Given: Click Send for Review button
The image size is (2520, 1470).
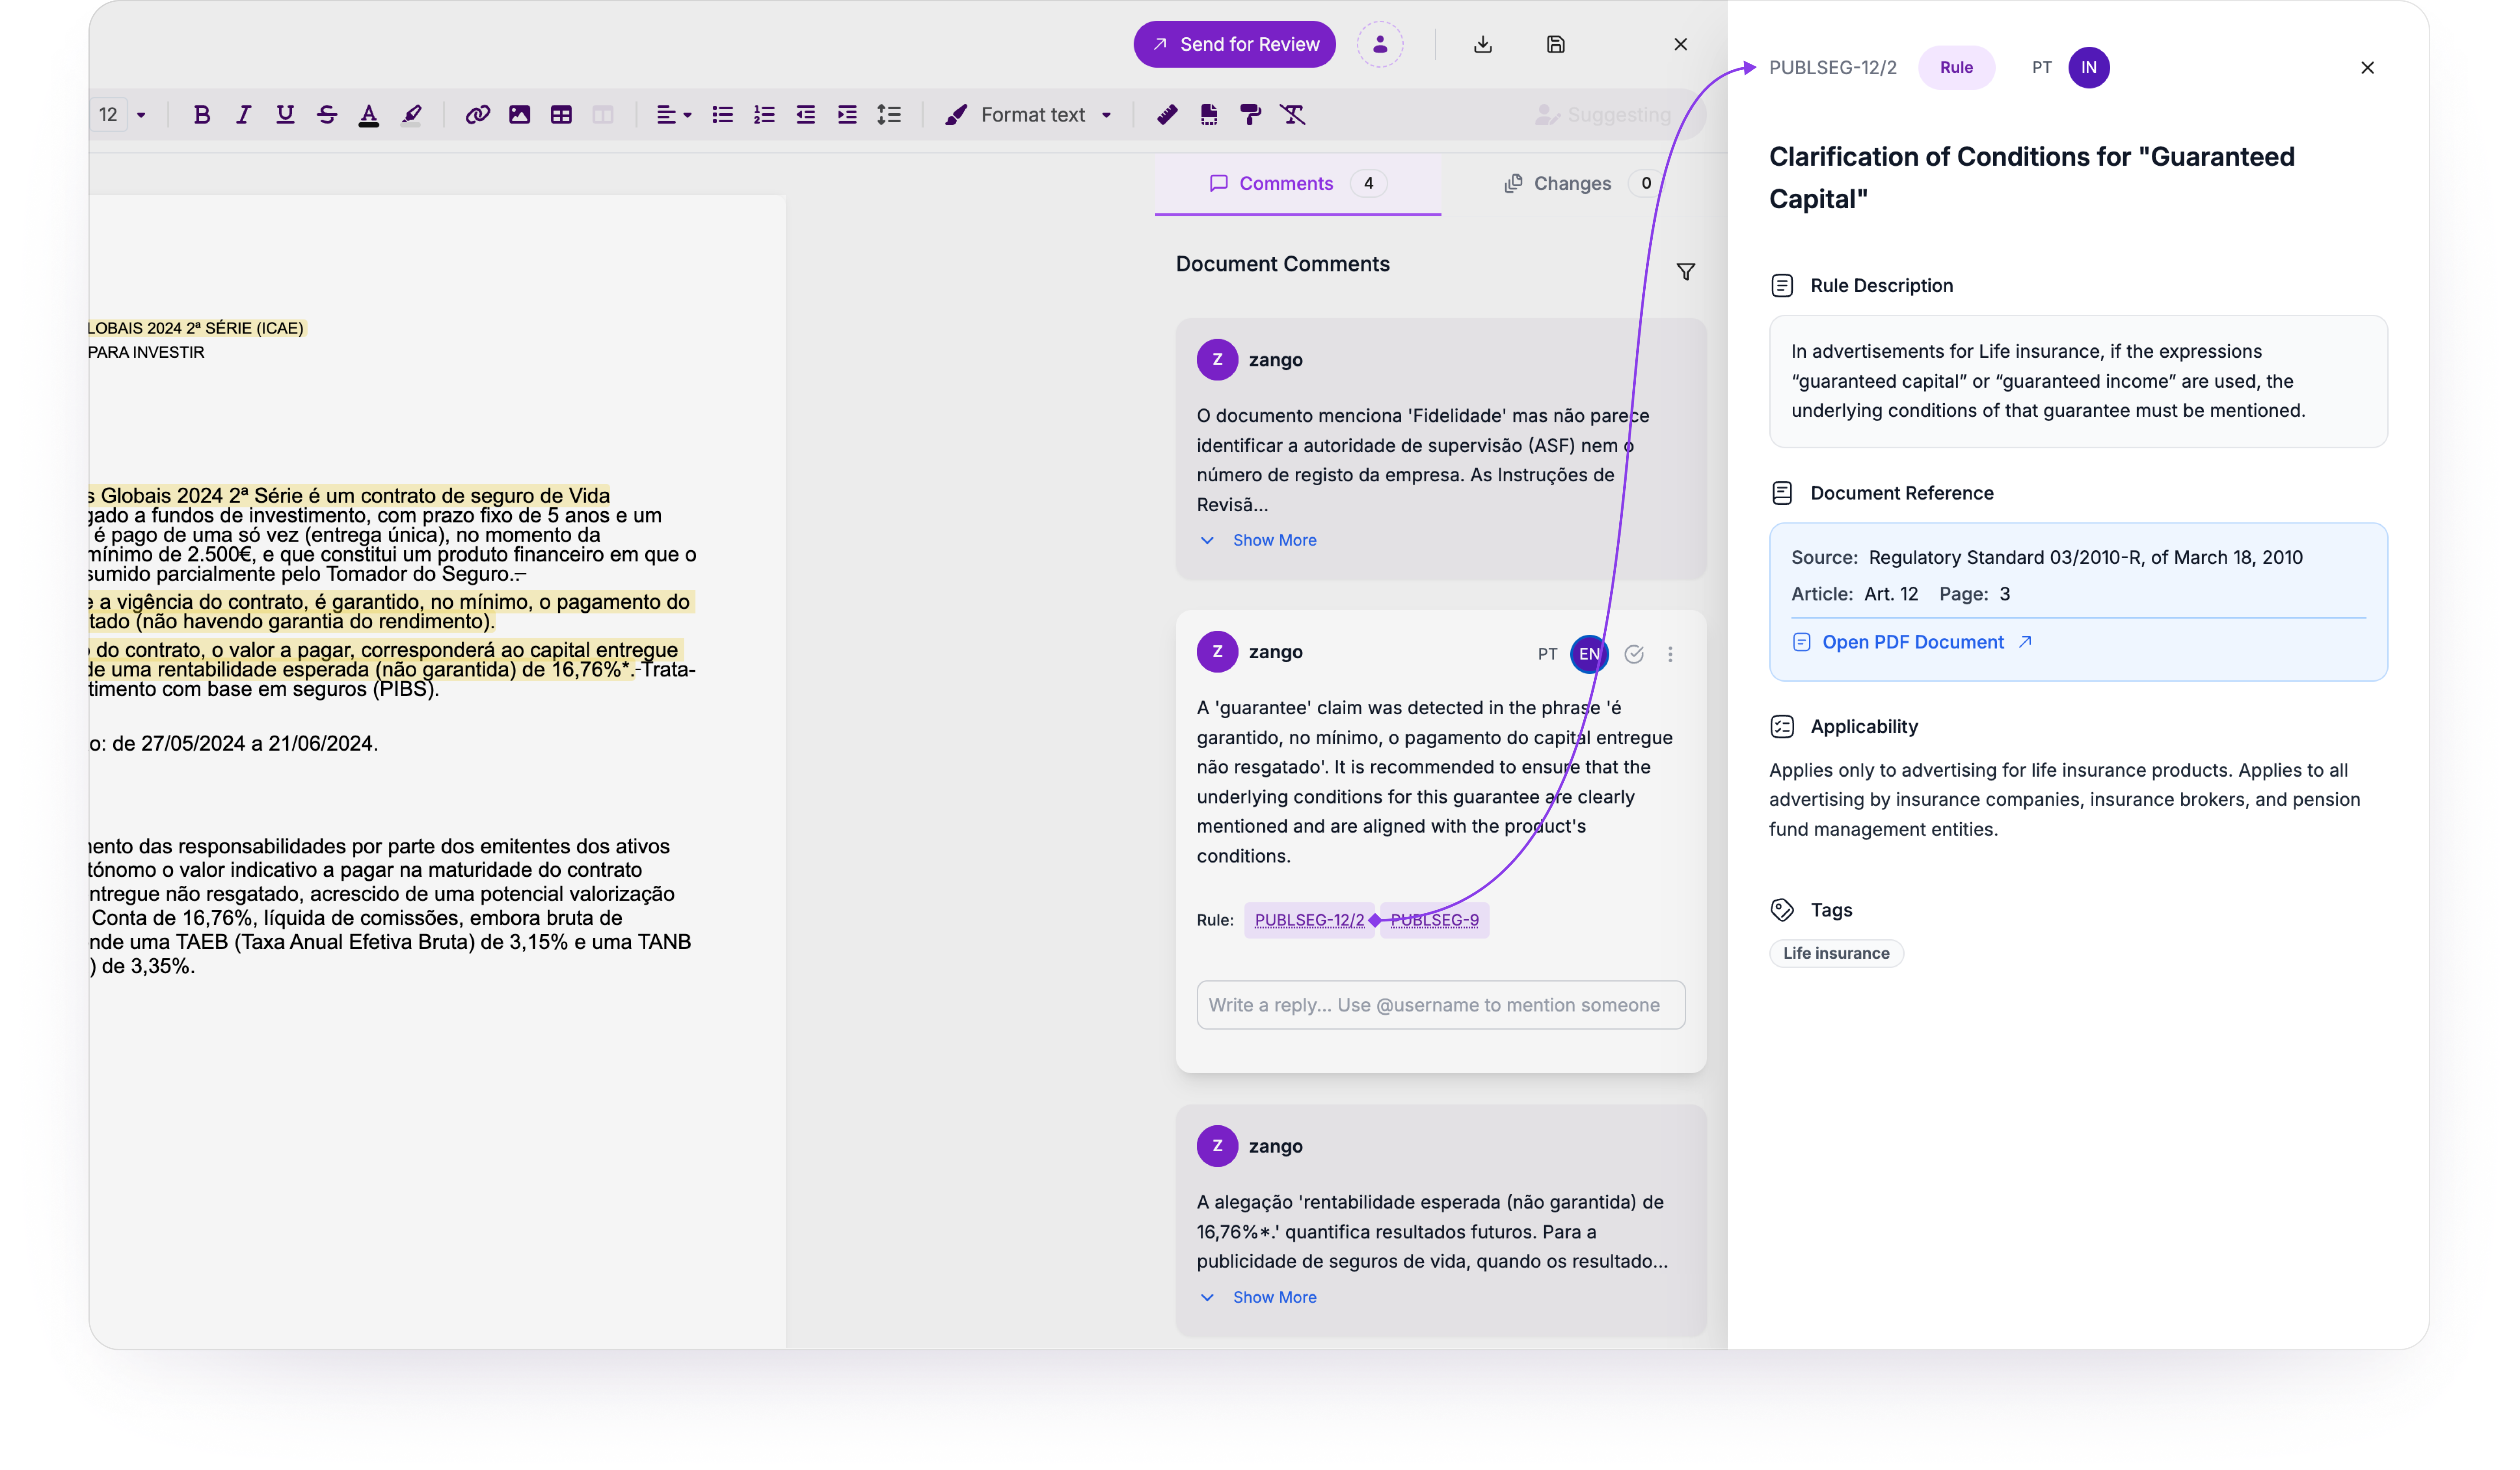Looking at the screenshot, I should (x=1234, y=44).
